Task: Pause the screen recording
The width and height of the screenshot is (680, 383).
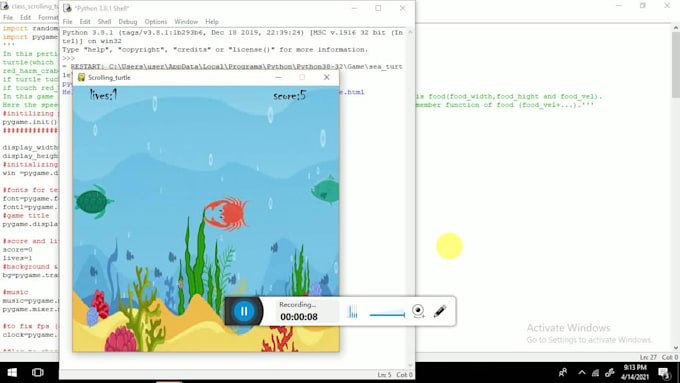Action: click(x=244, y=311)
